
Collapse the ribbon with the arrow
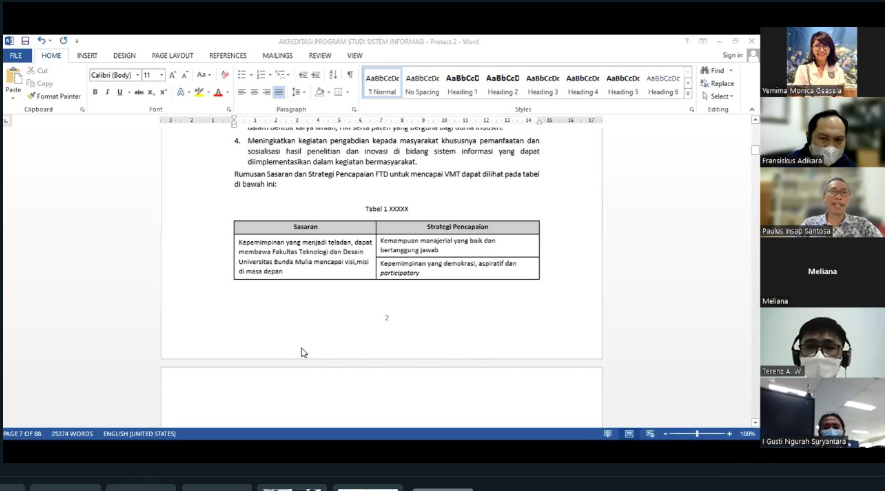tap(752, 109)
